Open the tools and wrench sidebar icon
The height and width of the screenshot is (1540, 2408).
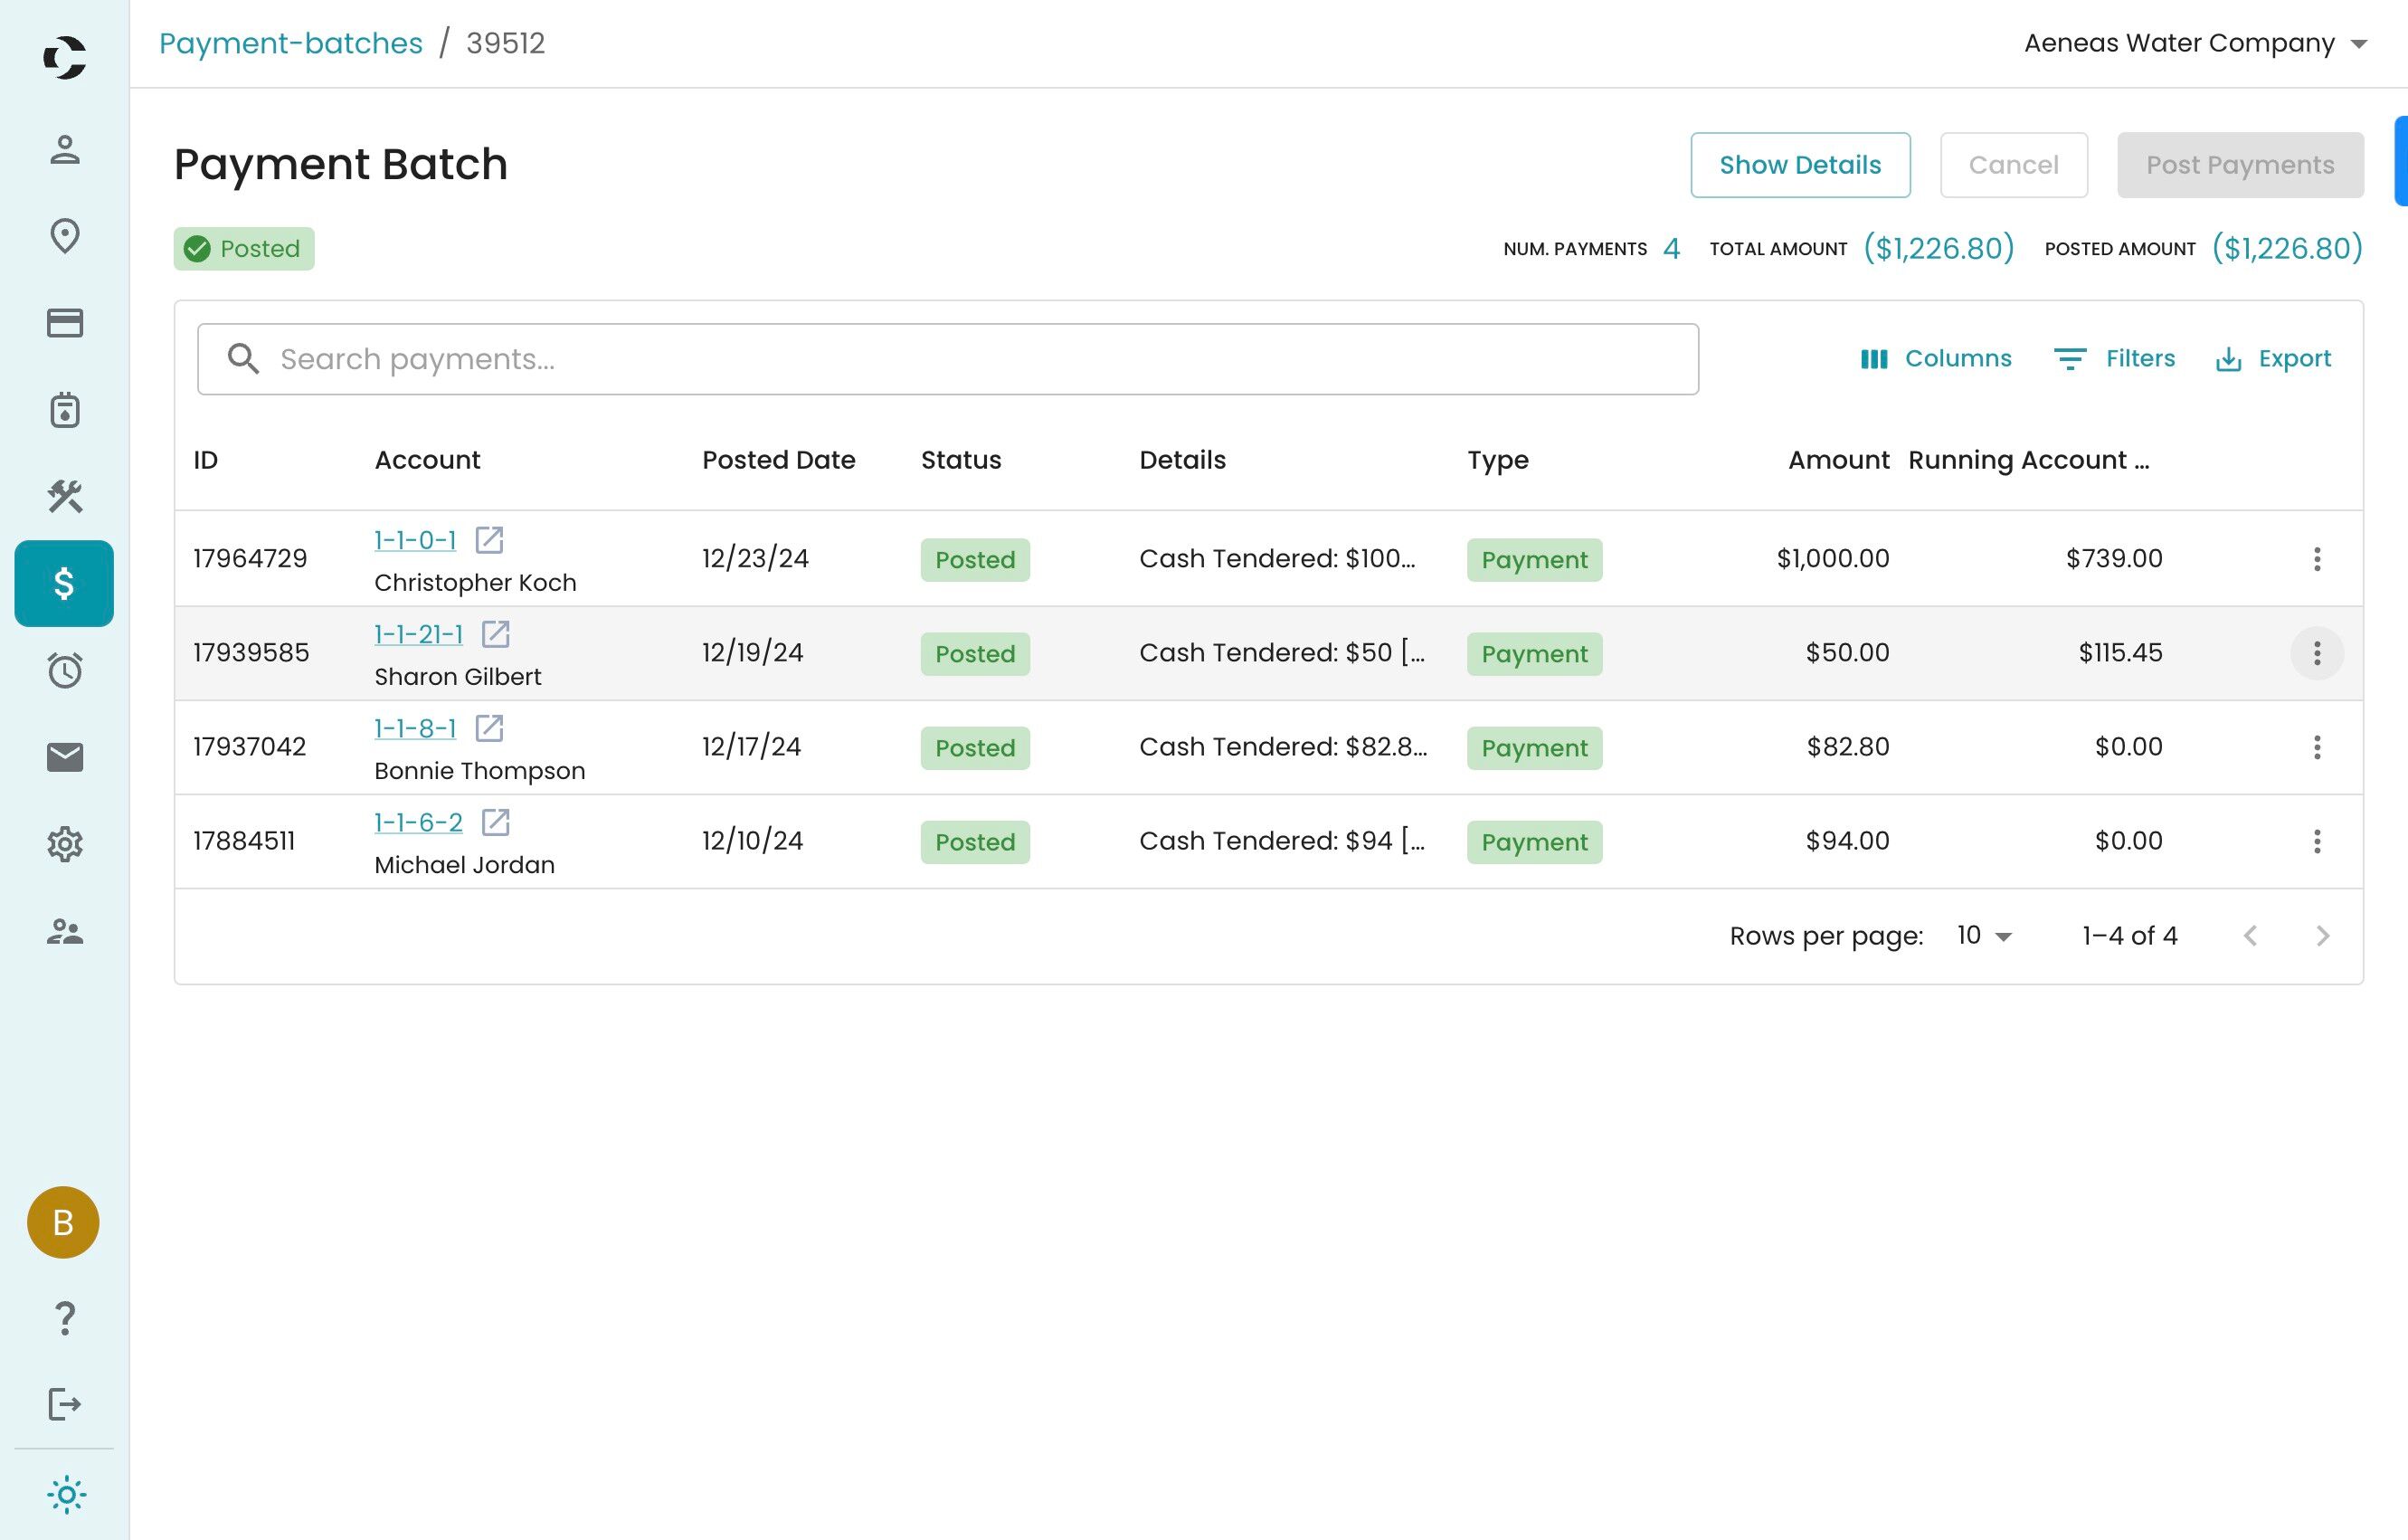click(x=64, y=496)
